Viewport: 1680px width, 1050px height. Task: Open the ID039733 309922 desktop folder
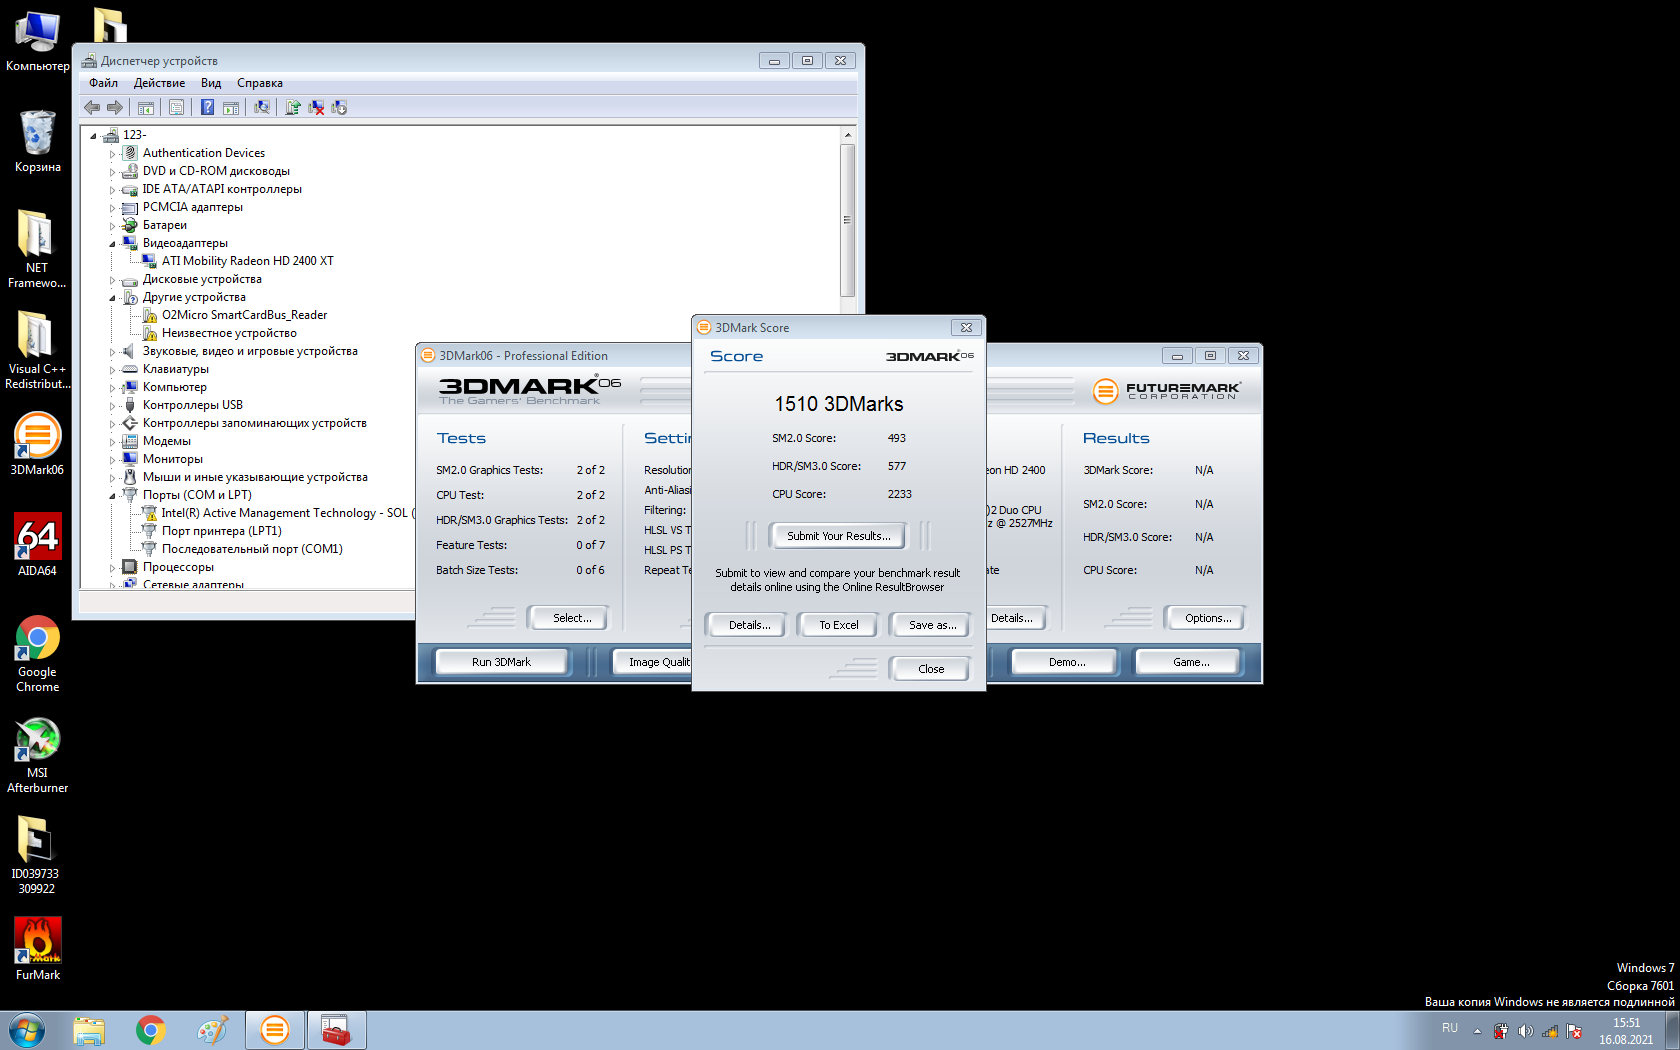point(37,856)
